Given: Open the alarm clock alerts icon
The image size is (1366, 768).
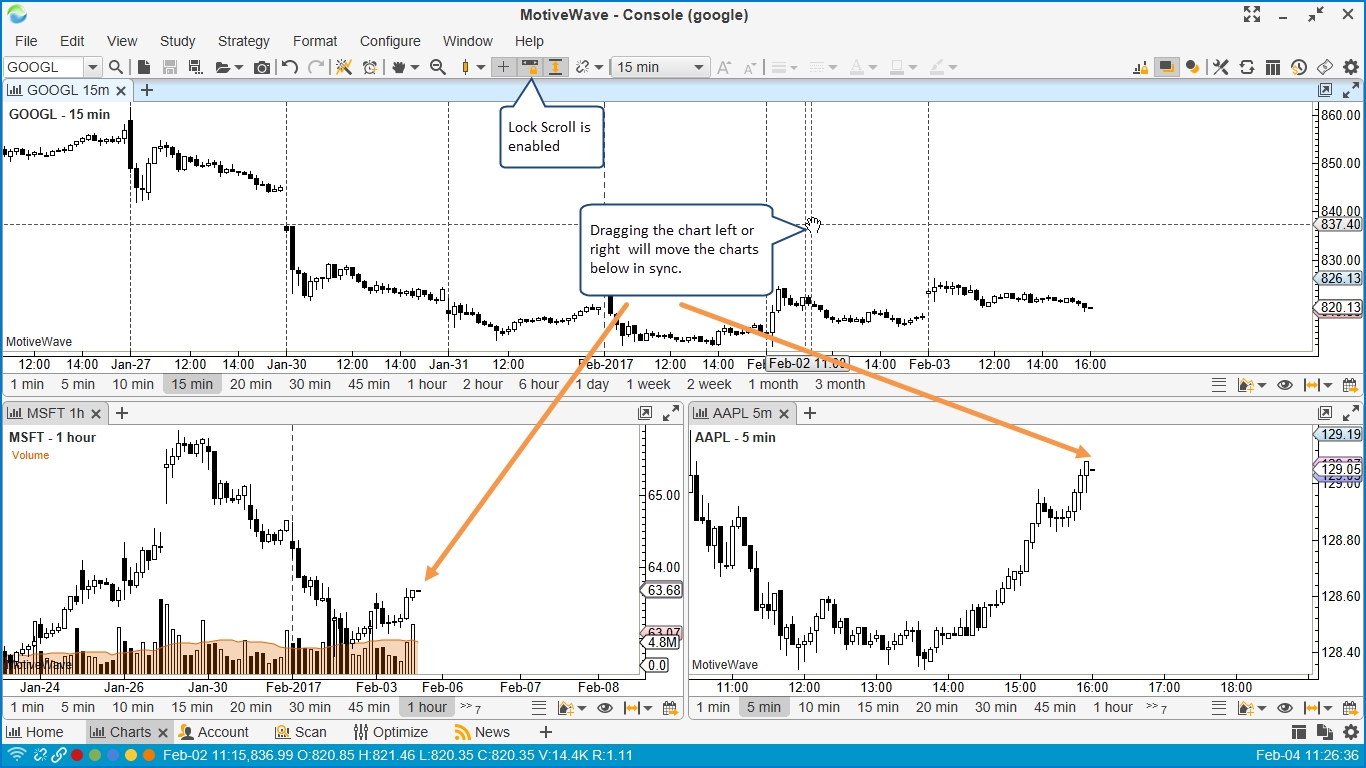Looking at the screenshot, I should [370, 67].
